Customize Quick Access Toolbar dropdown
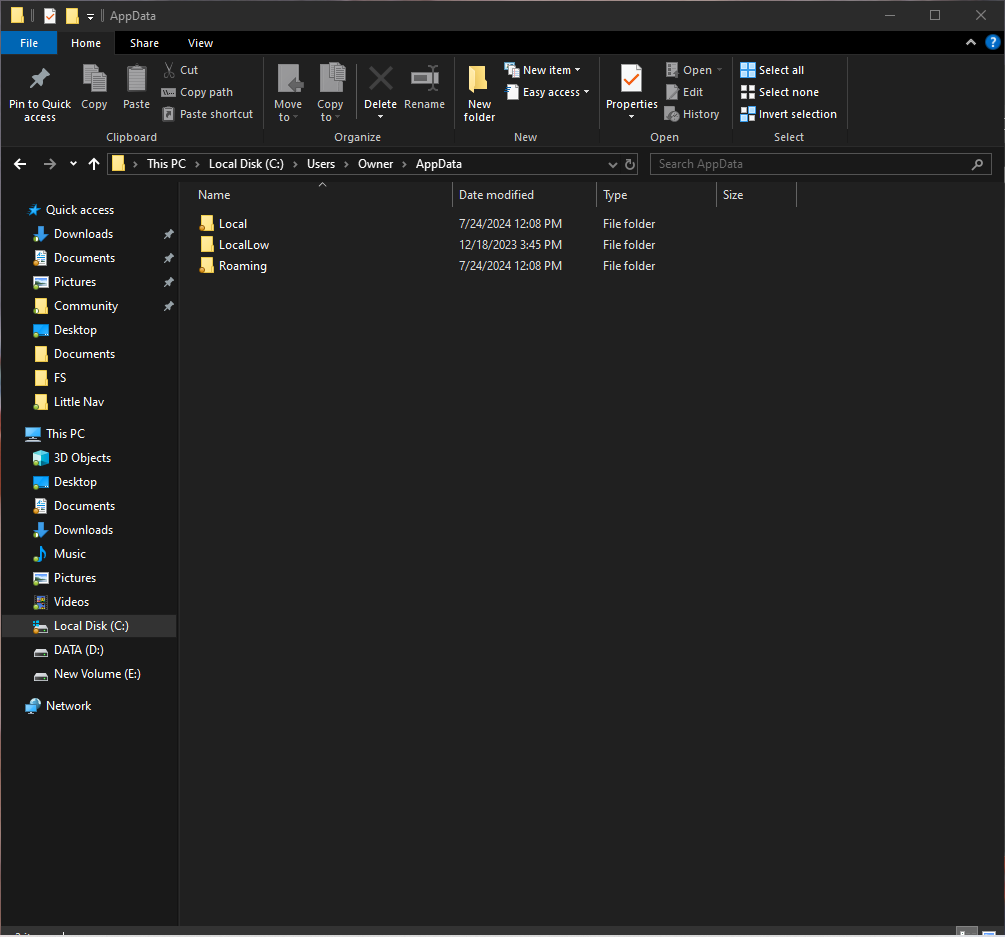 coord(90,17)
